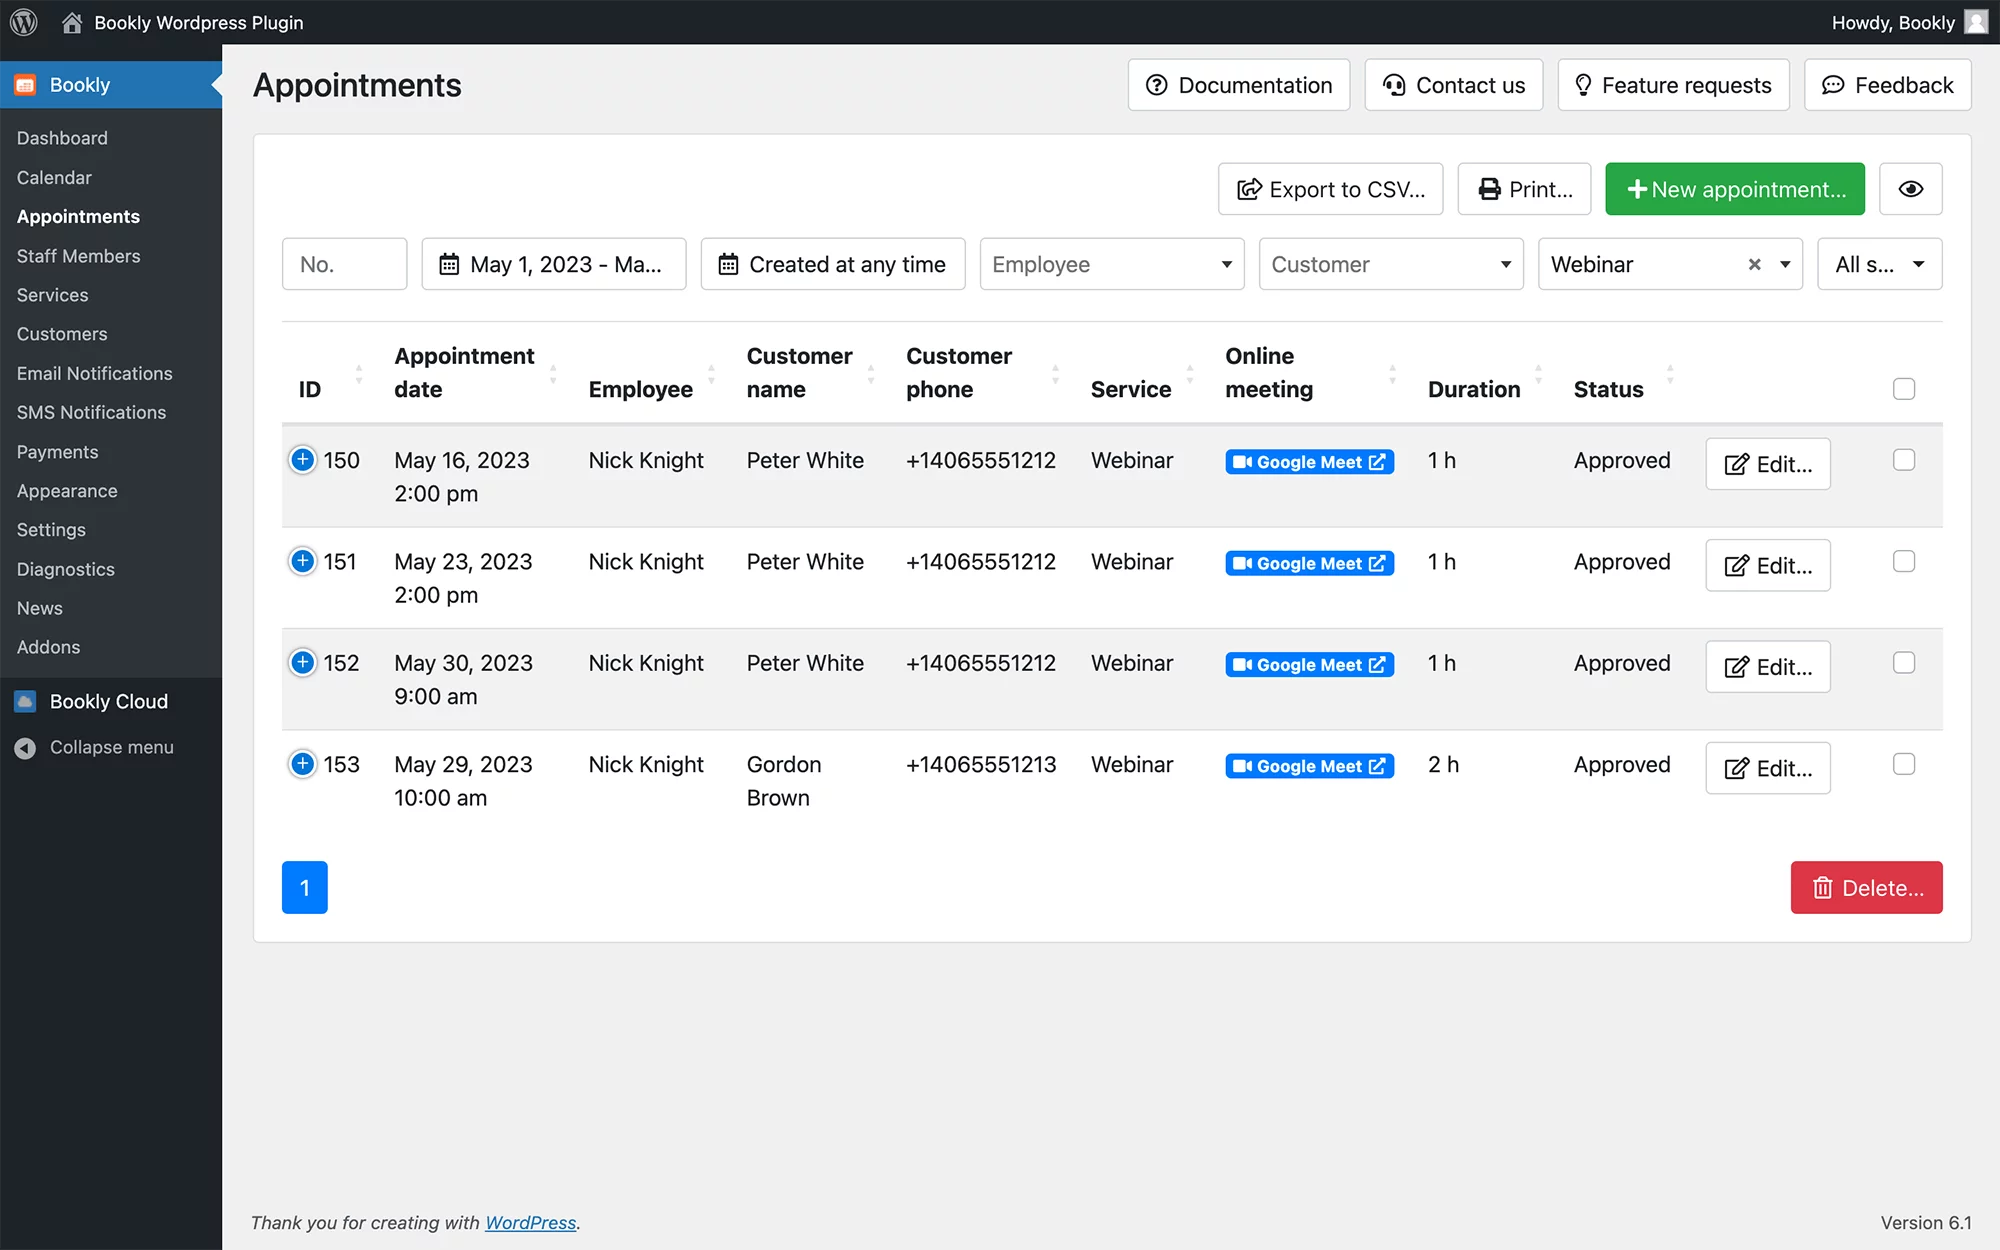Image resolution: width=2000 pixels, height=1250 pixels.
Task: Check the box for appointment 150
Action: tap(1904, 460)
